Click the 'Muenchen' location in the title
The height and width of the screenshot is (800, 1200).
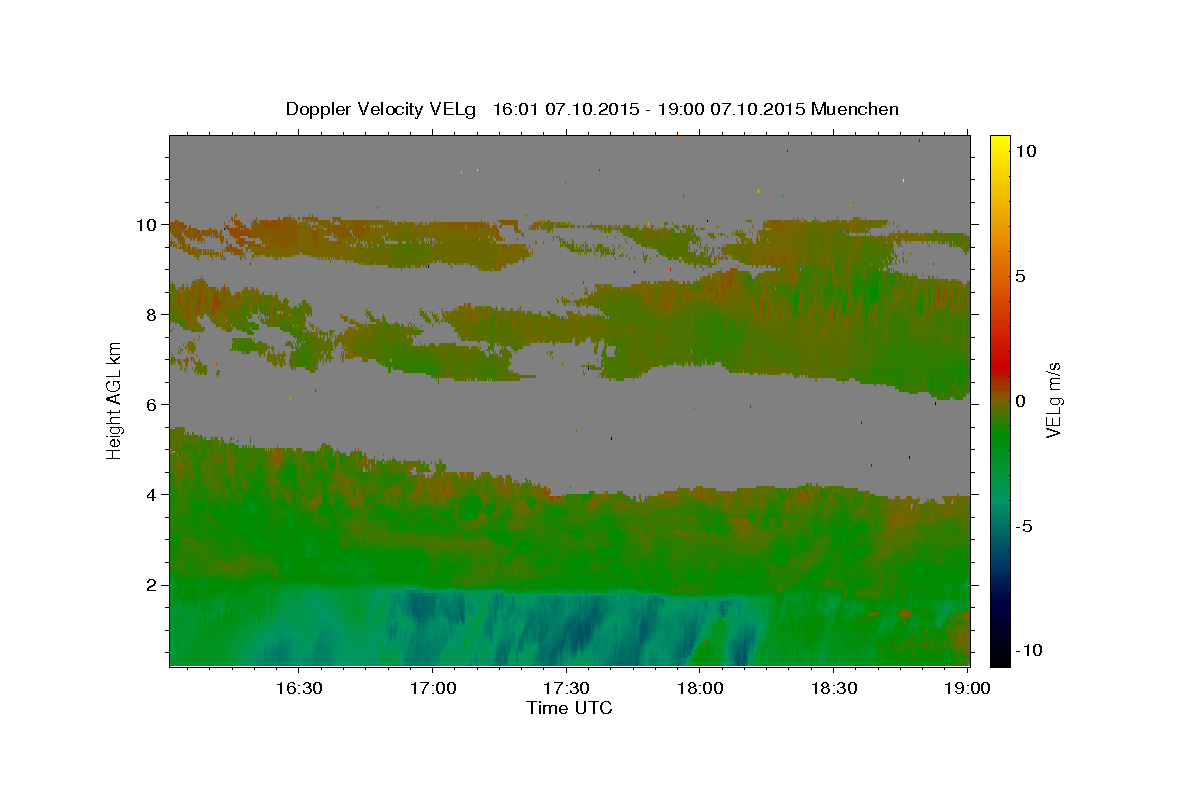point(855,109)
